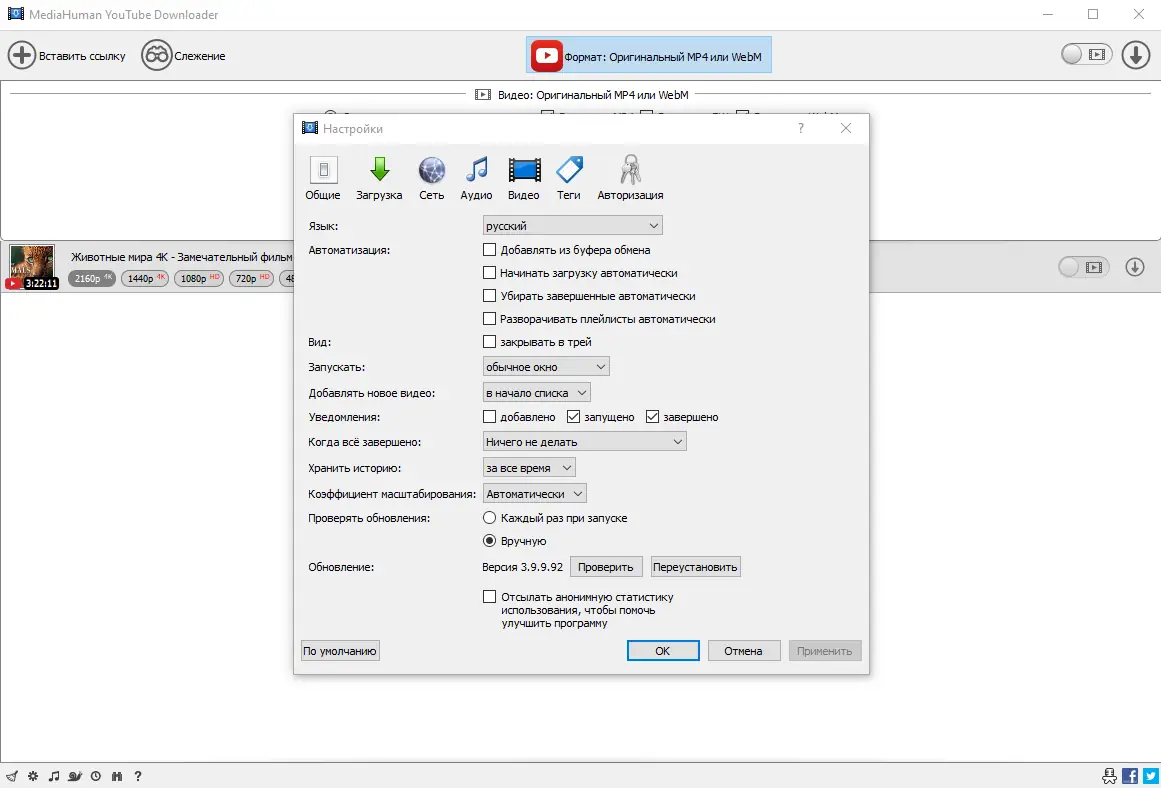Open the Видео settings tab
The width and height of the screenshot is (1161, 788).
(x=523, y=178)
